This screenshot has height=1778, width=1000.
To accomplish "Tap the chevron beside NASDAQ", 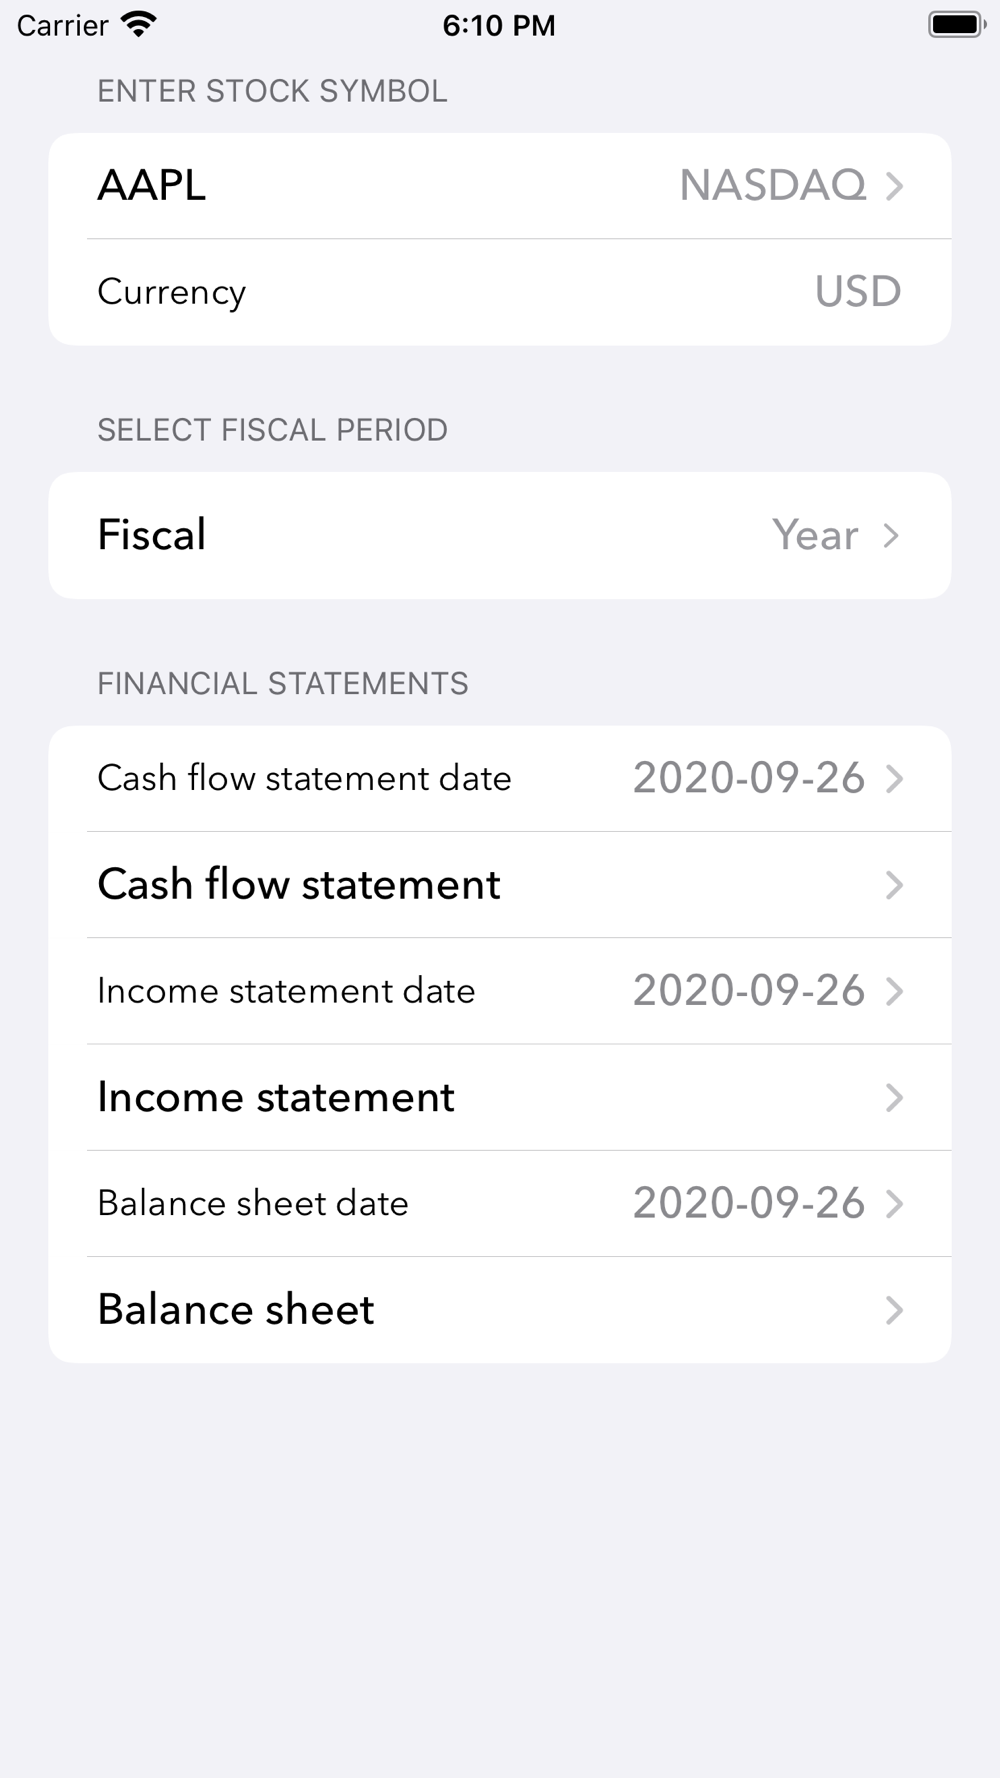I will (x=894, y=186).
